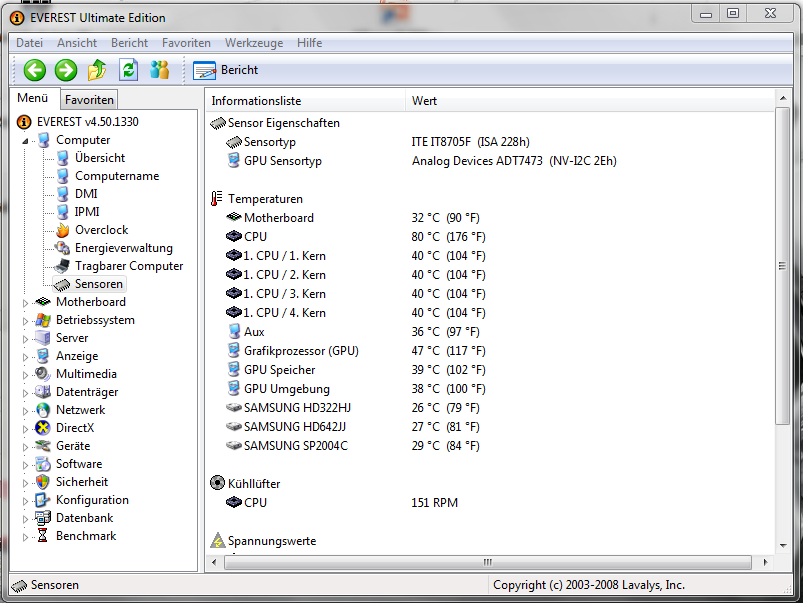Click the DirectX yellow X icon
Image resolution: width=808 pixels, height=607 pixels.
click(43, 428)
